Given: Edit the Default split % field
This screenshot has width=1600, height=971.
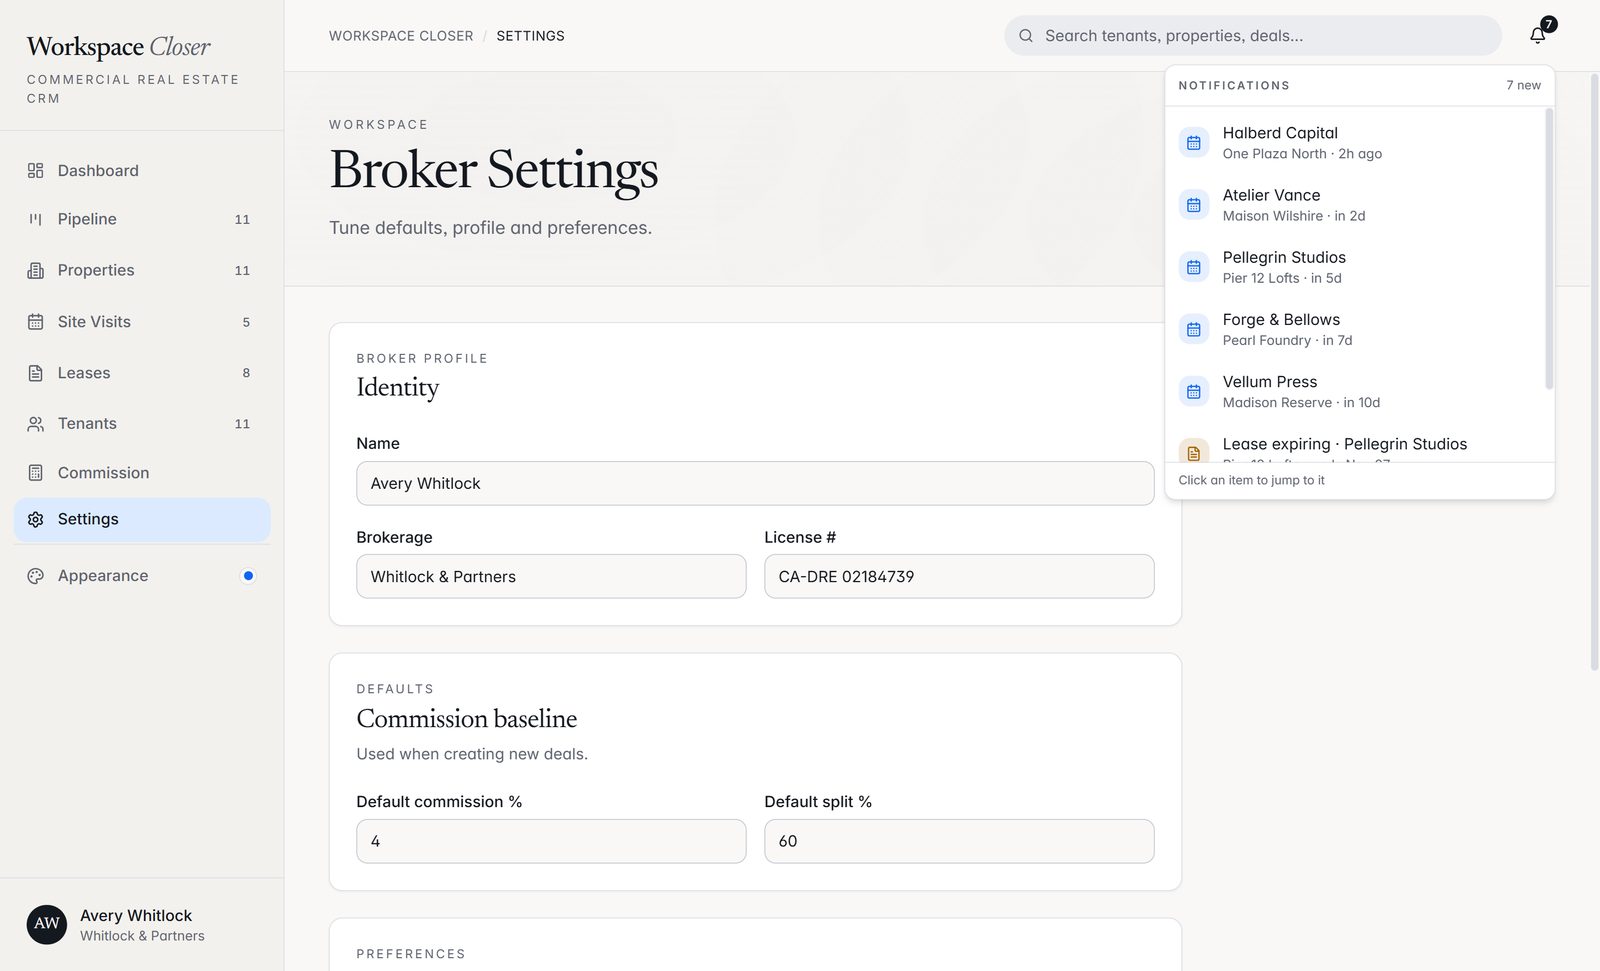Looking at the screenshot, I should click(x=959, y=841).
